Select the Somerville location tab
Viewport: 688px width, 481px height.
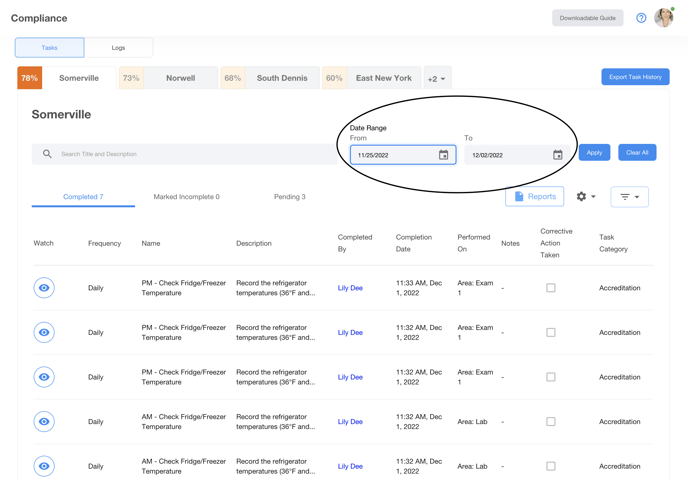[x=79, y=78]
